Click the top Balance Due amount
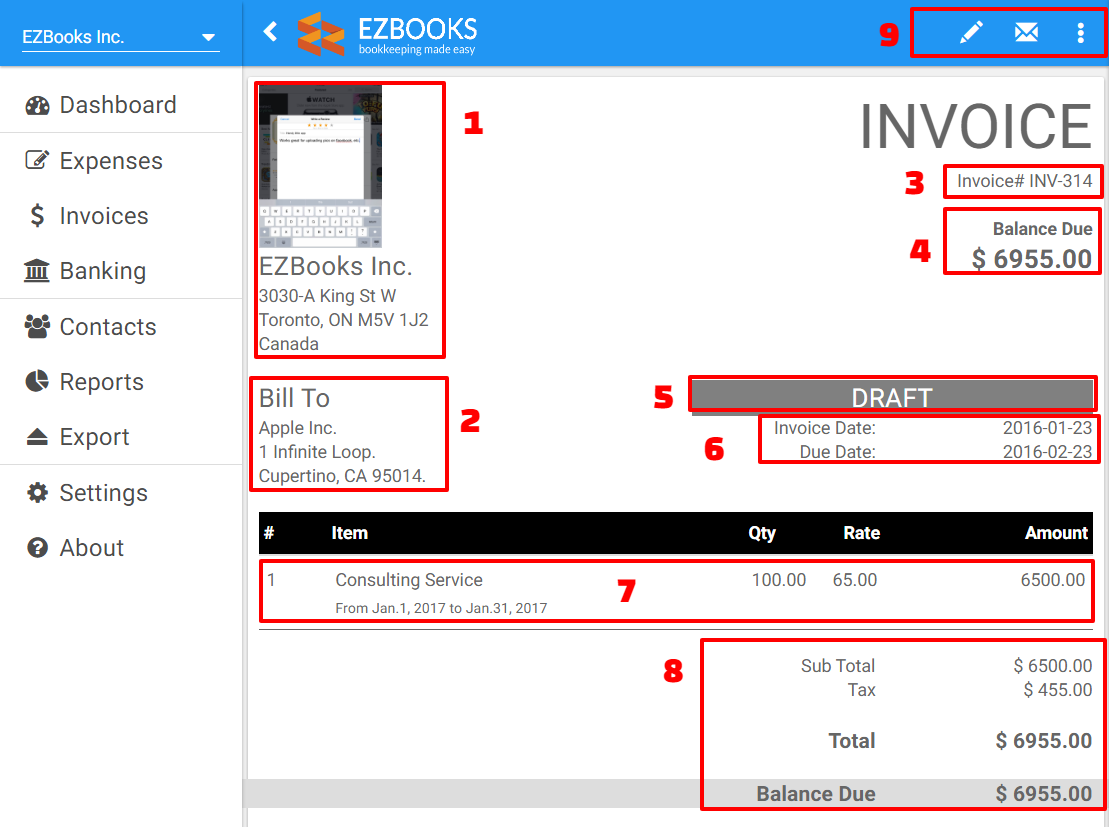Image resolution: width=1109 pixels, height=827 pixels. pyautogui.click(x=1032, y=259)
